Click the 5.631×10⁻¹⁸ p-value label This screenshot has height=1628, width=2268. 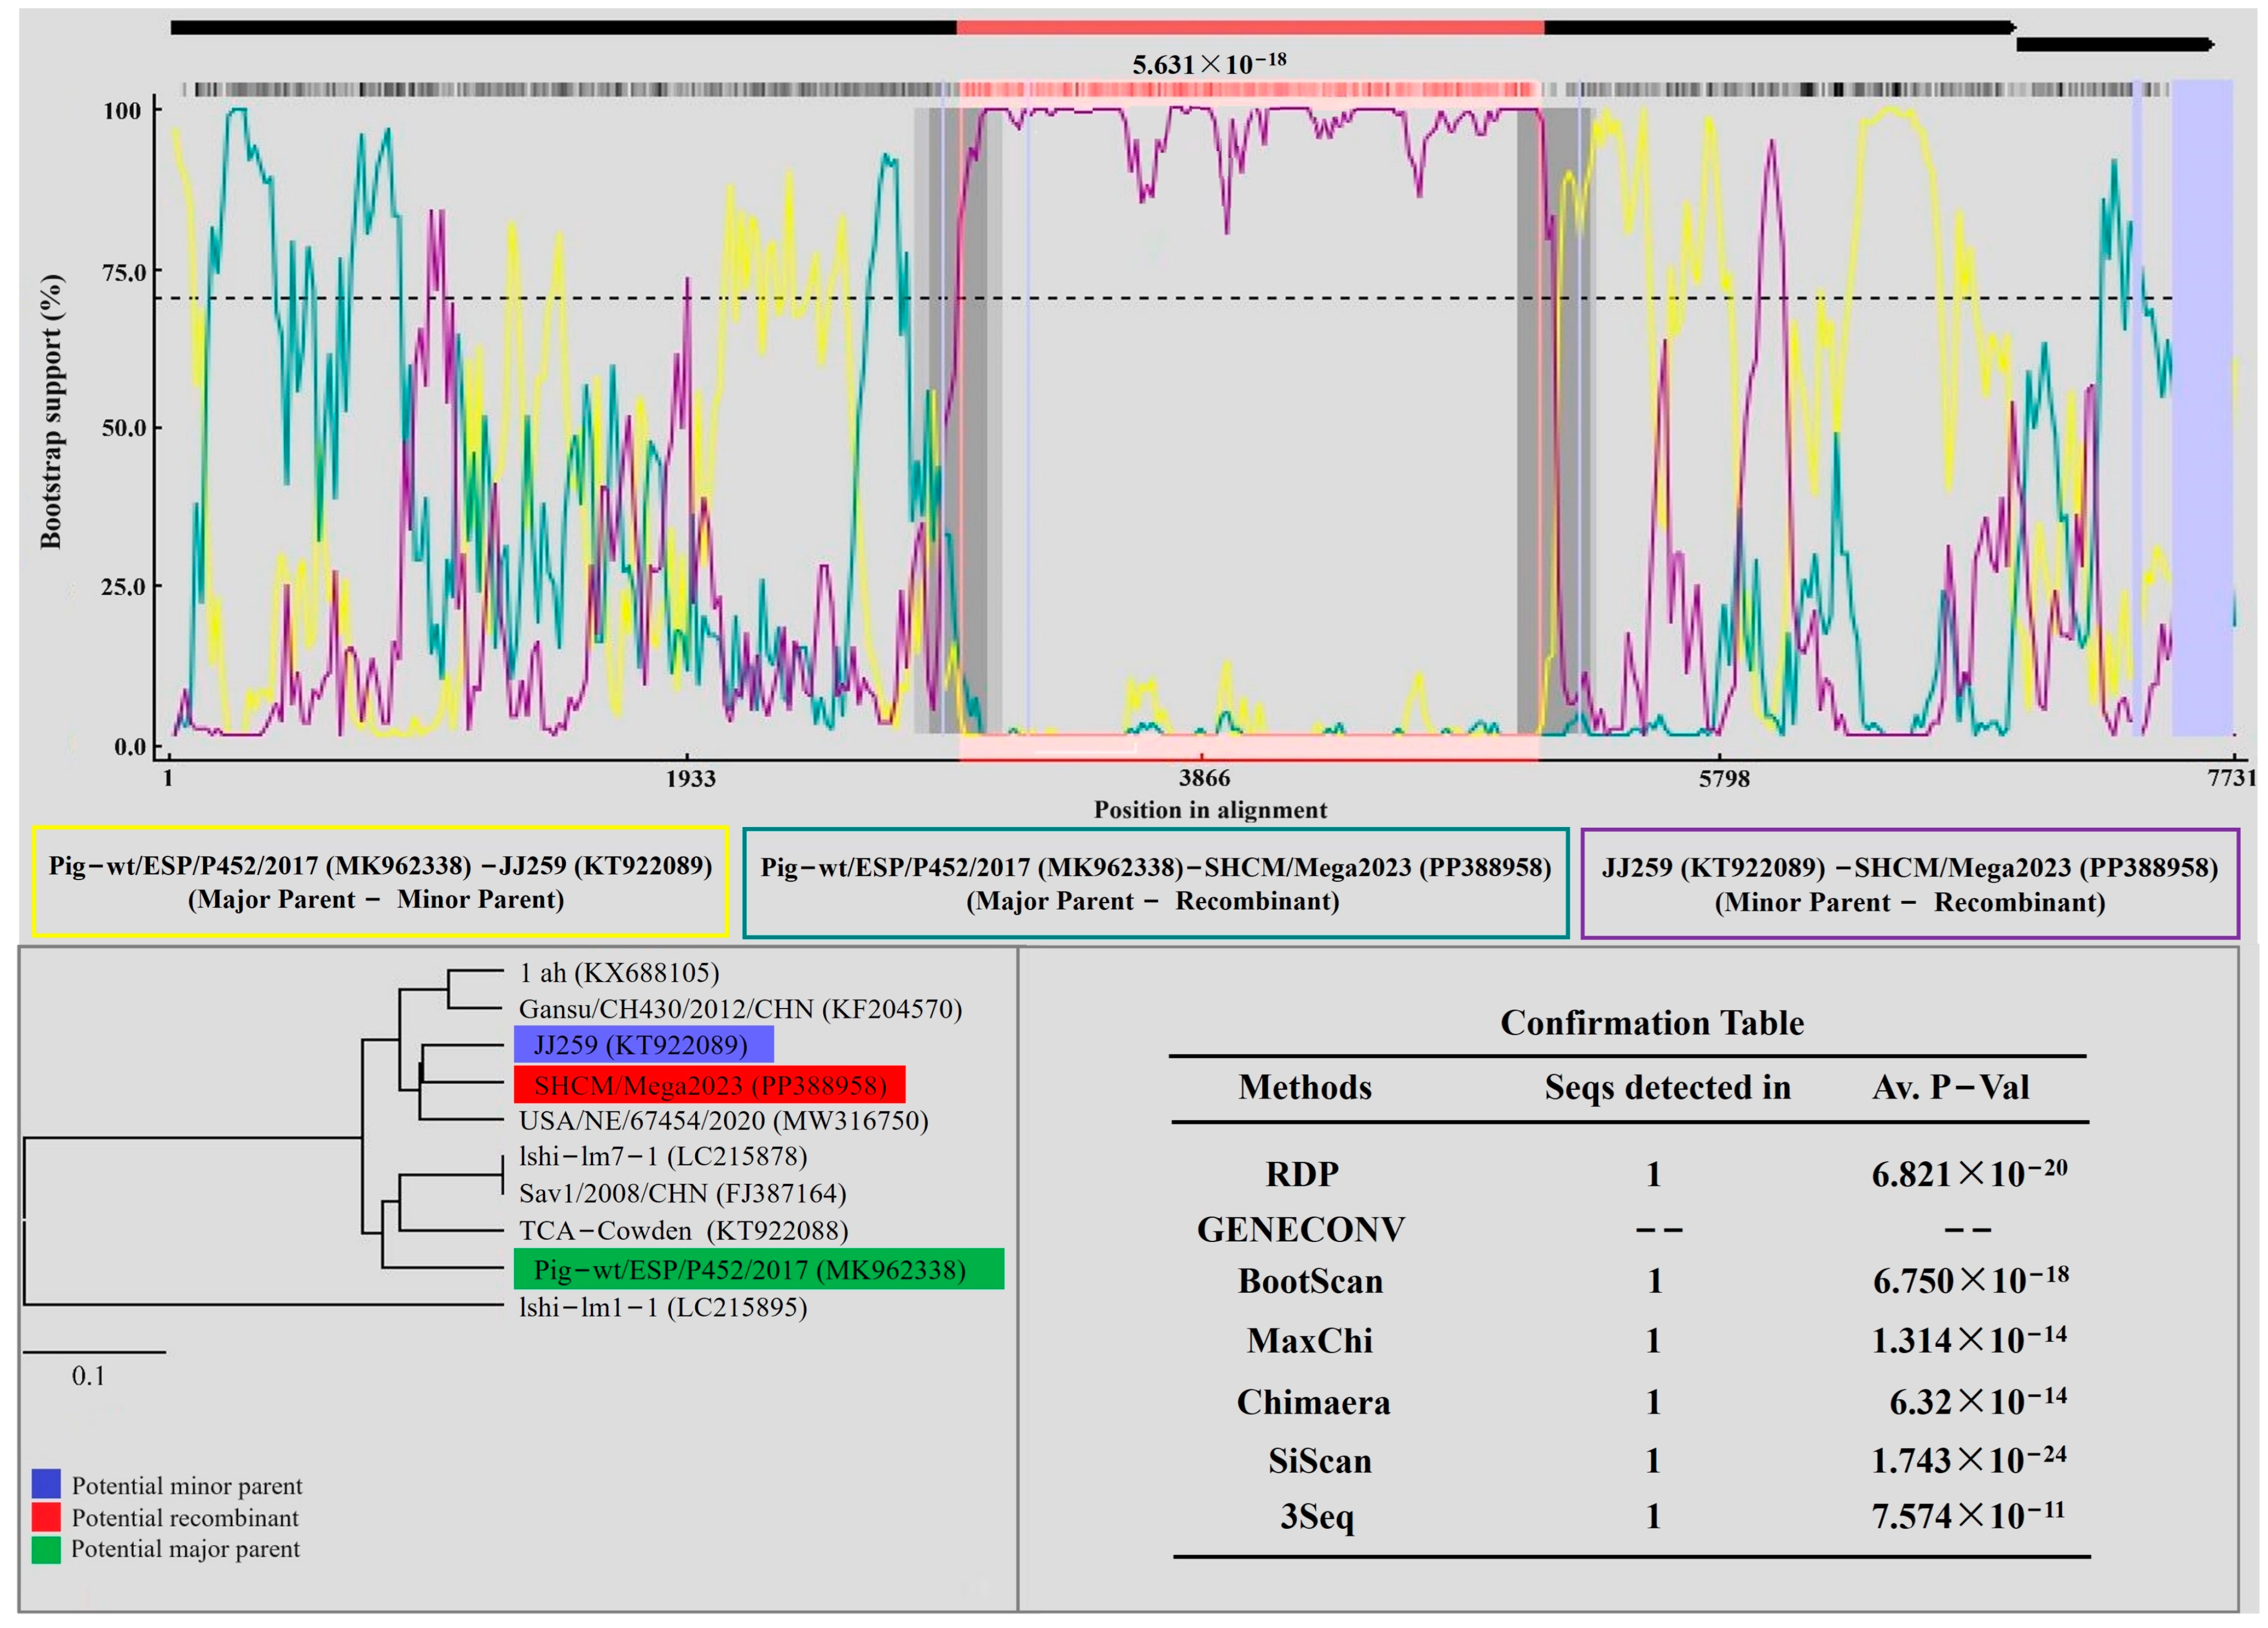point(1208,64)
